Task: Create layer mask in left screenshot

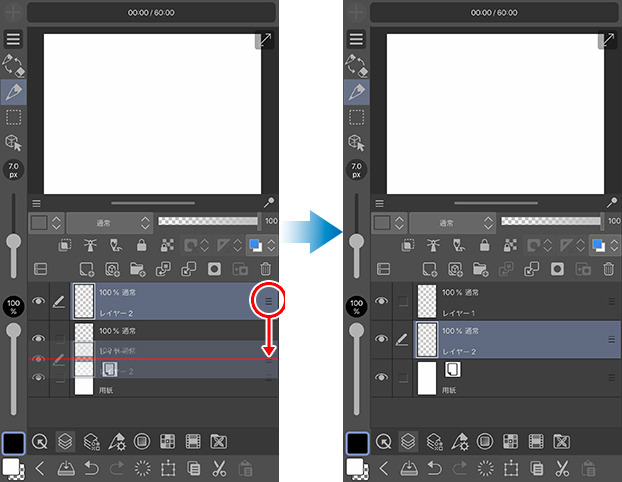Action: click(x=214, y=269)
